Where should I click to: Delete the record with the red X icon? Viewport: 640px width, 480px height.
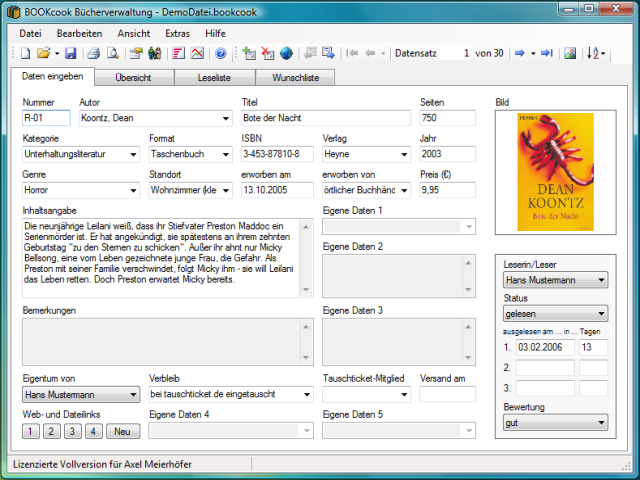268,53
